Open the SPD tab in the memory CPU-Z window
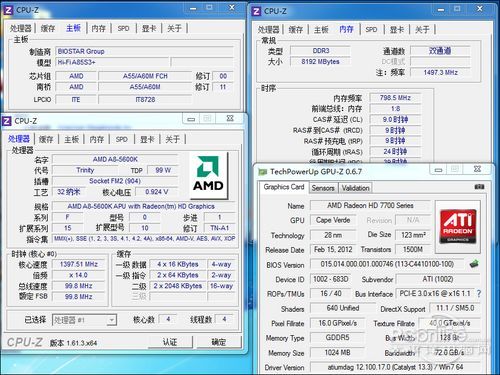The width and height of the screenshot is (500, 375). pyautogui.click(x=371, y=29)
